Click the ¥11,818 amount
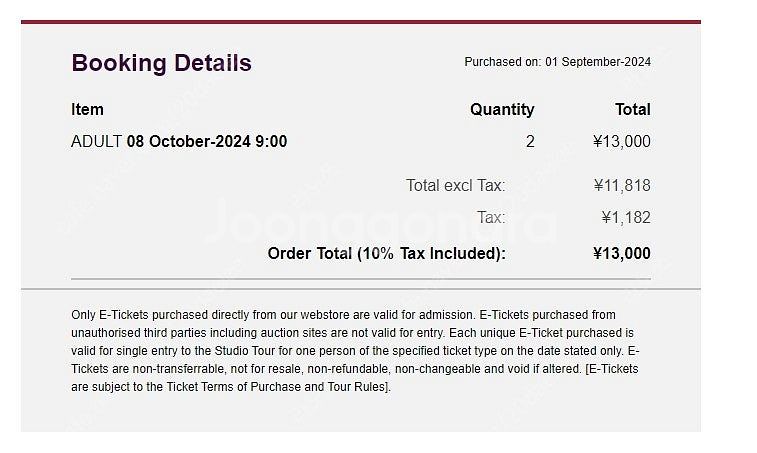Screen dimensions: 757x453 point(622,185)
